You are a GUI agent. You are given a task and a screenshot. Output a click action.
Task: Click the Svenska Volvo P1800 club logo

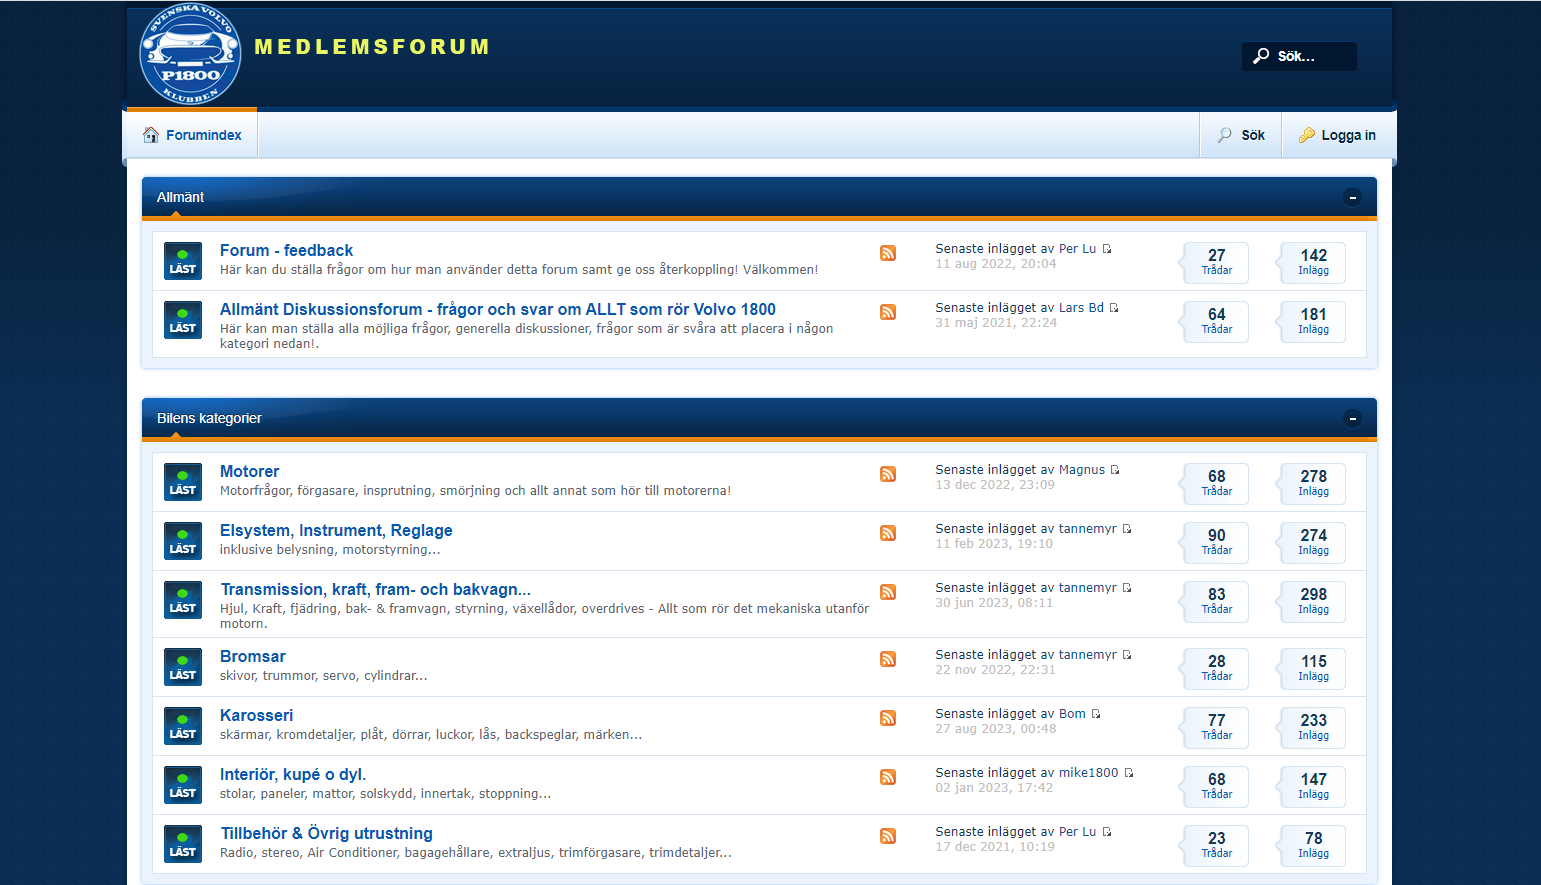coord(190,55)
